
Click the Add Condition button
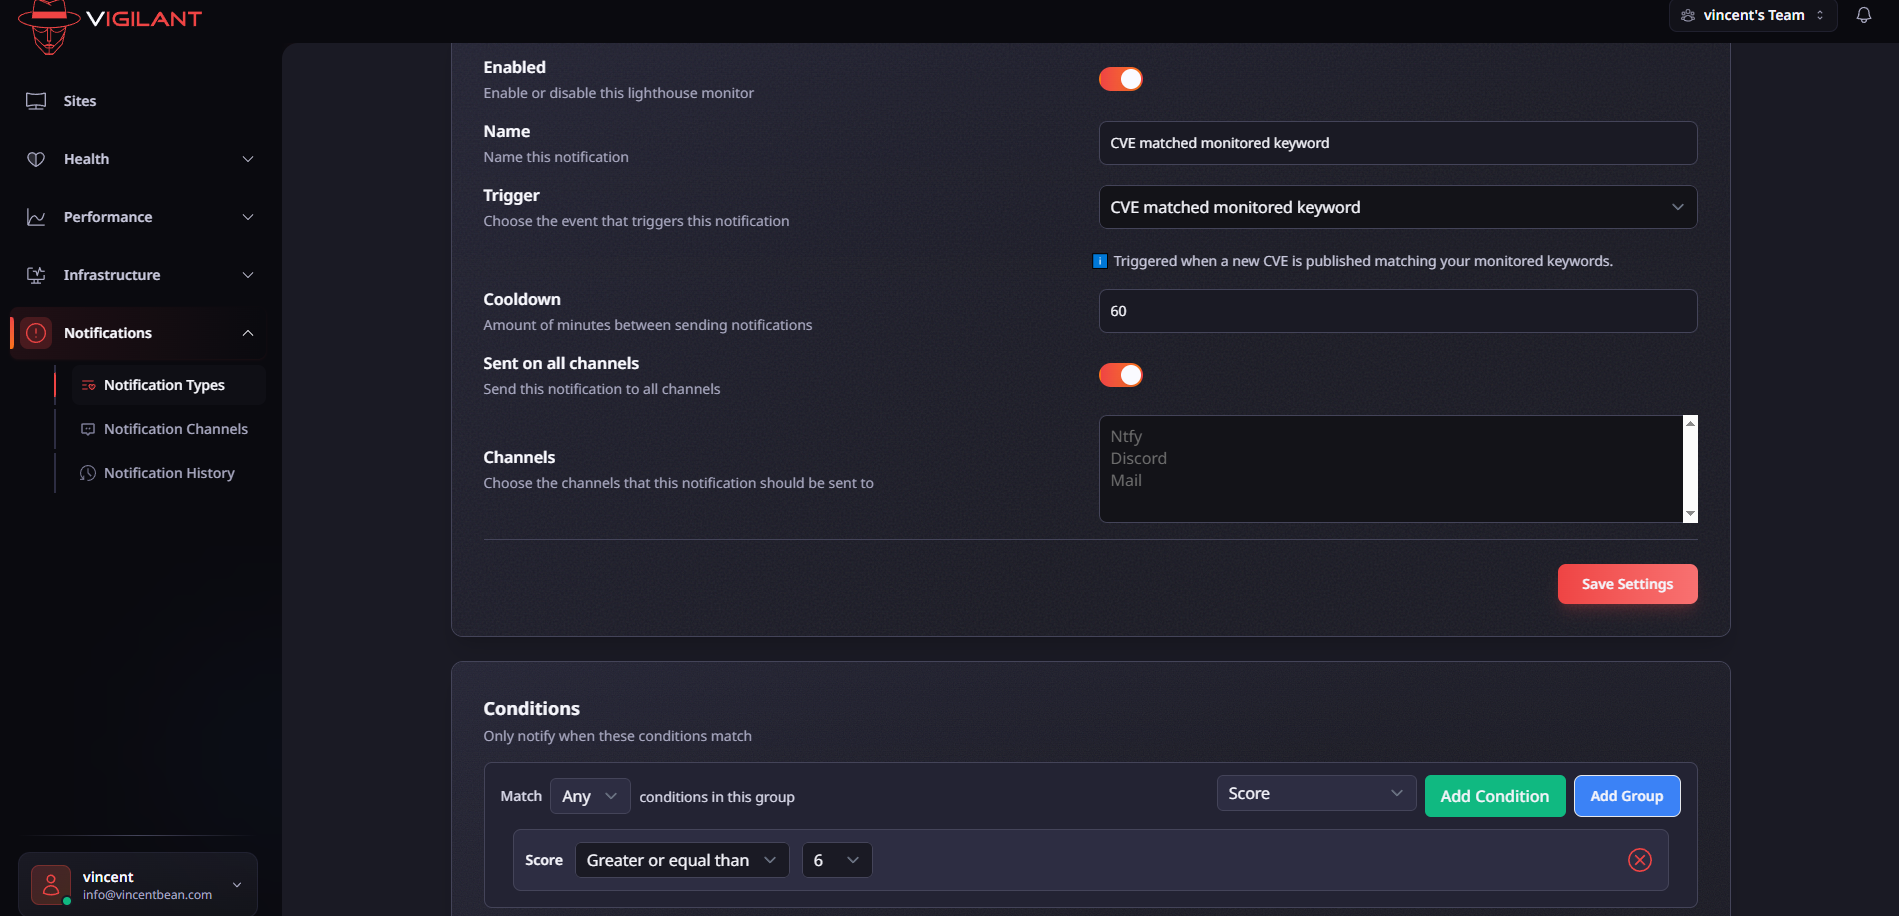1494,796
